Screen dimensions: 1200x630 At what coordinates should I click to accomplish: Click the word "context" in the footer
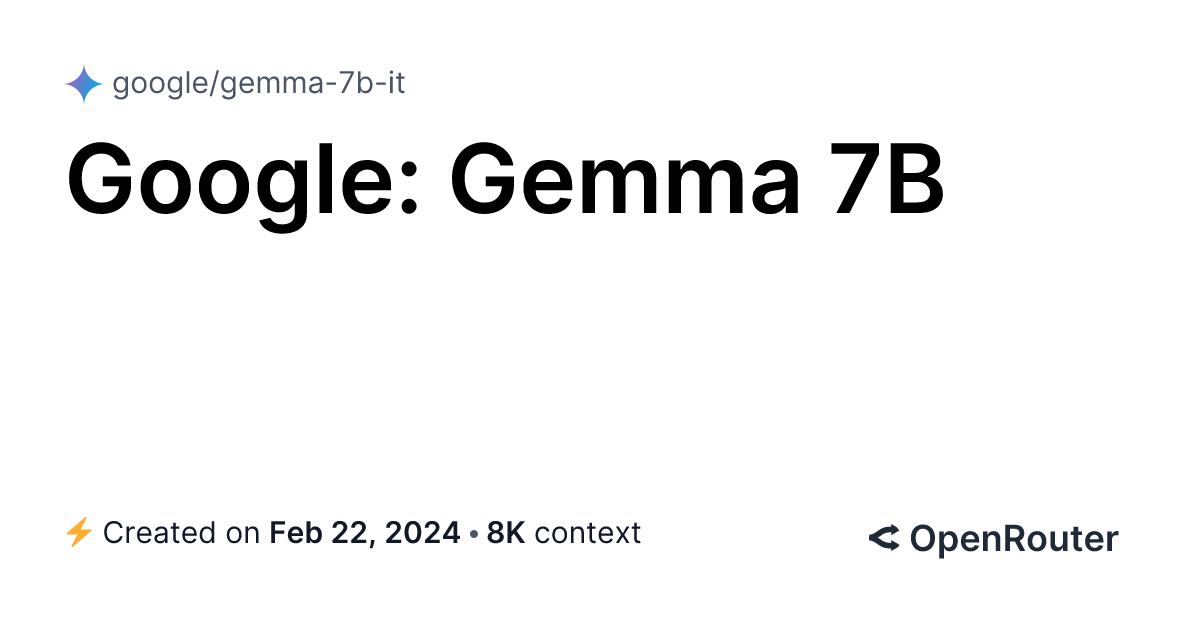pos(588,533)
